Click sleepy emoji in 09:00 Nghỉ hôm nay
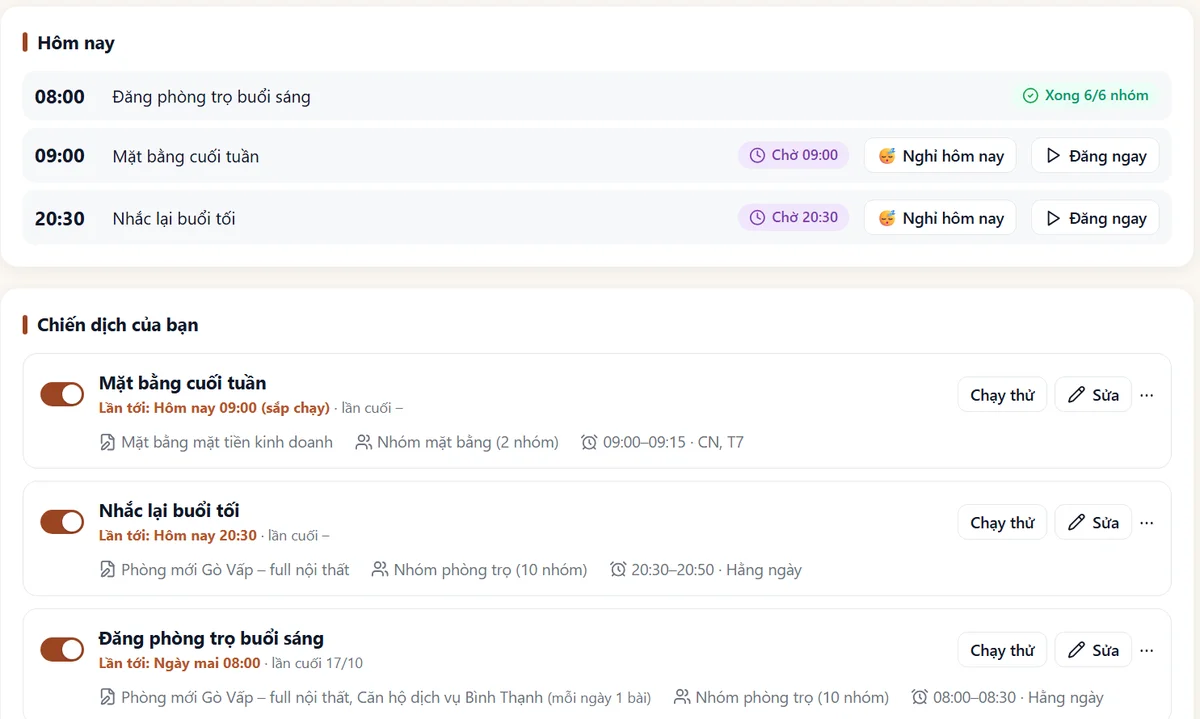The image size is (1200, 719). click(x=887, y=156)
